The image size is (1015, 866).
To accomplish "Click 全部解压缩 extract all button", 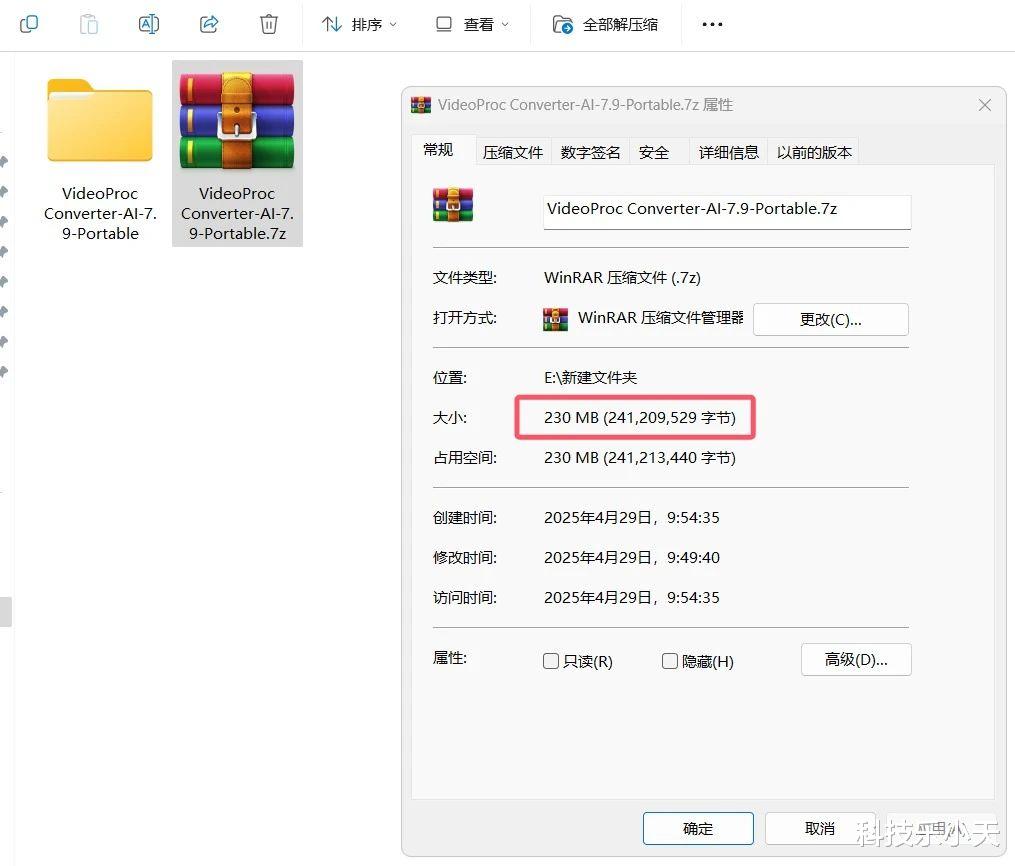I will click(605, 25).
